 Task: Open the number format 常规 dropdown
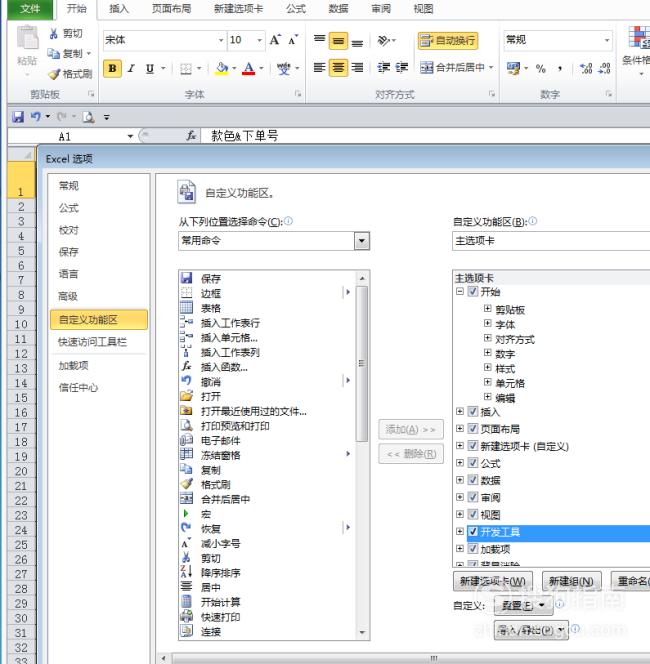(607, 40)
